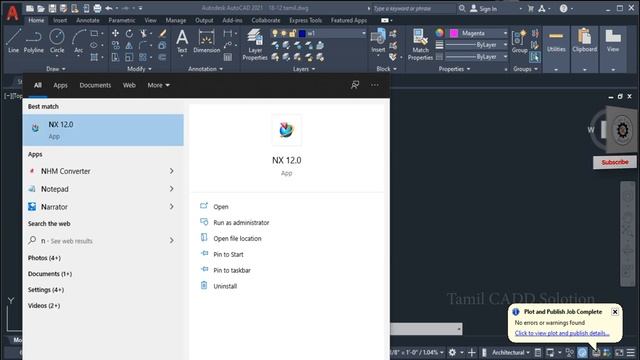Expand the Layers panel dropdown
The width and height of the screenshot is (640, 360).
click(x=304, y=69)
